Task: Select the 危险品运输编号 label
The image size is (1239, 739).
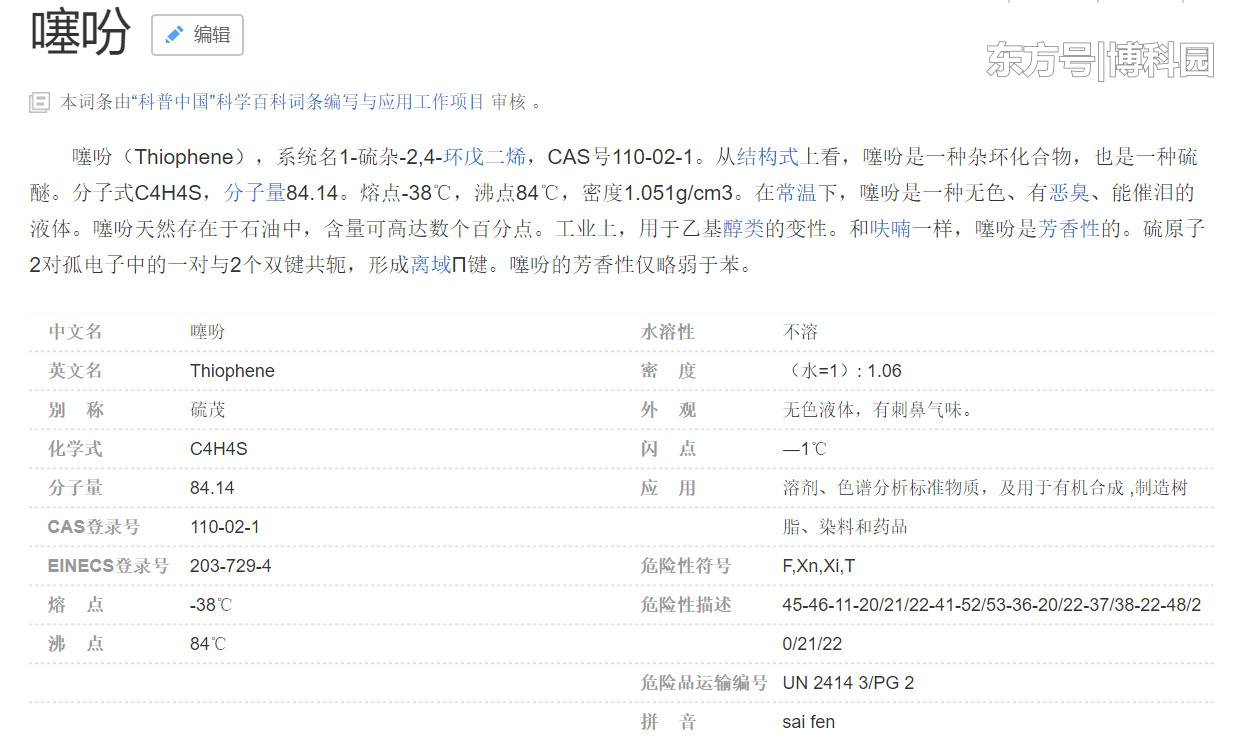Action: coord(704,683)
